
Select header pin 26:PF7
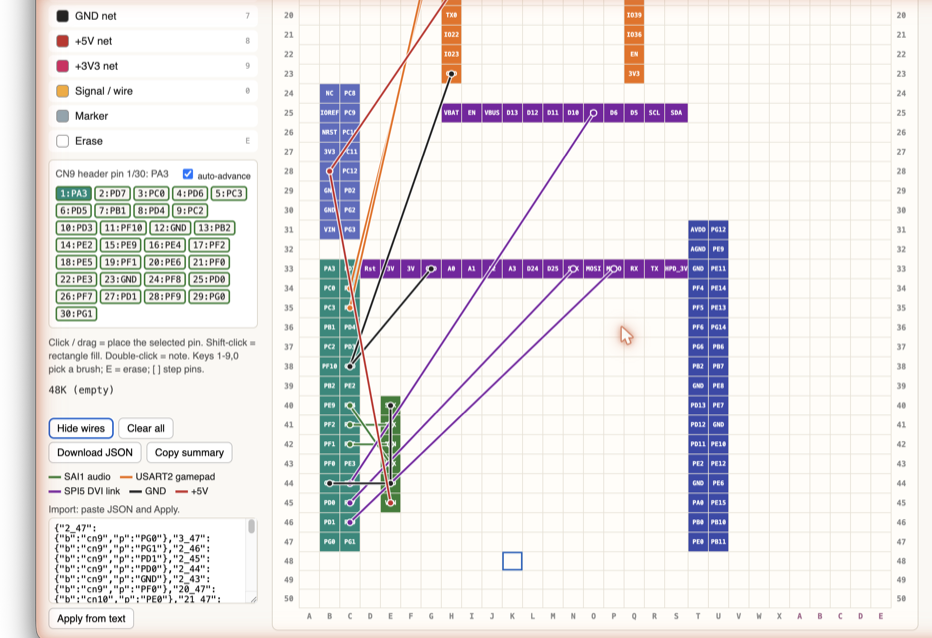[76, 297]
